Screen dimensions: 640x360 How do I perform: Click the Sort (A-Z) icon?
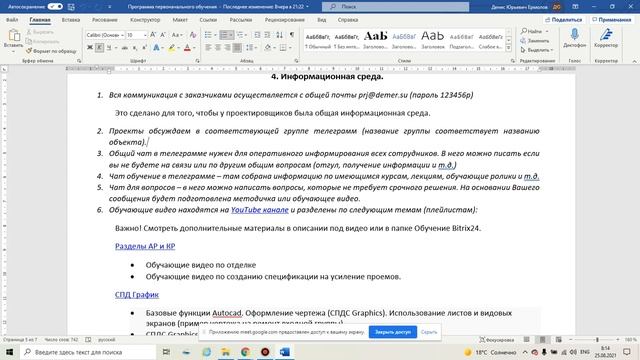click(x=280, y=35)
